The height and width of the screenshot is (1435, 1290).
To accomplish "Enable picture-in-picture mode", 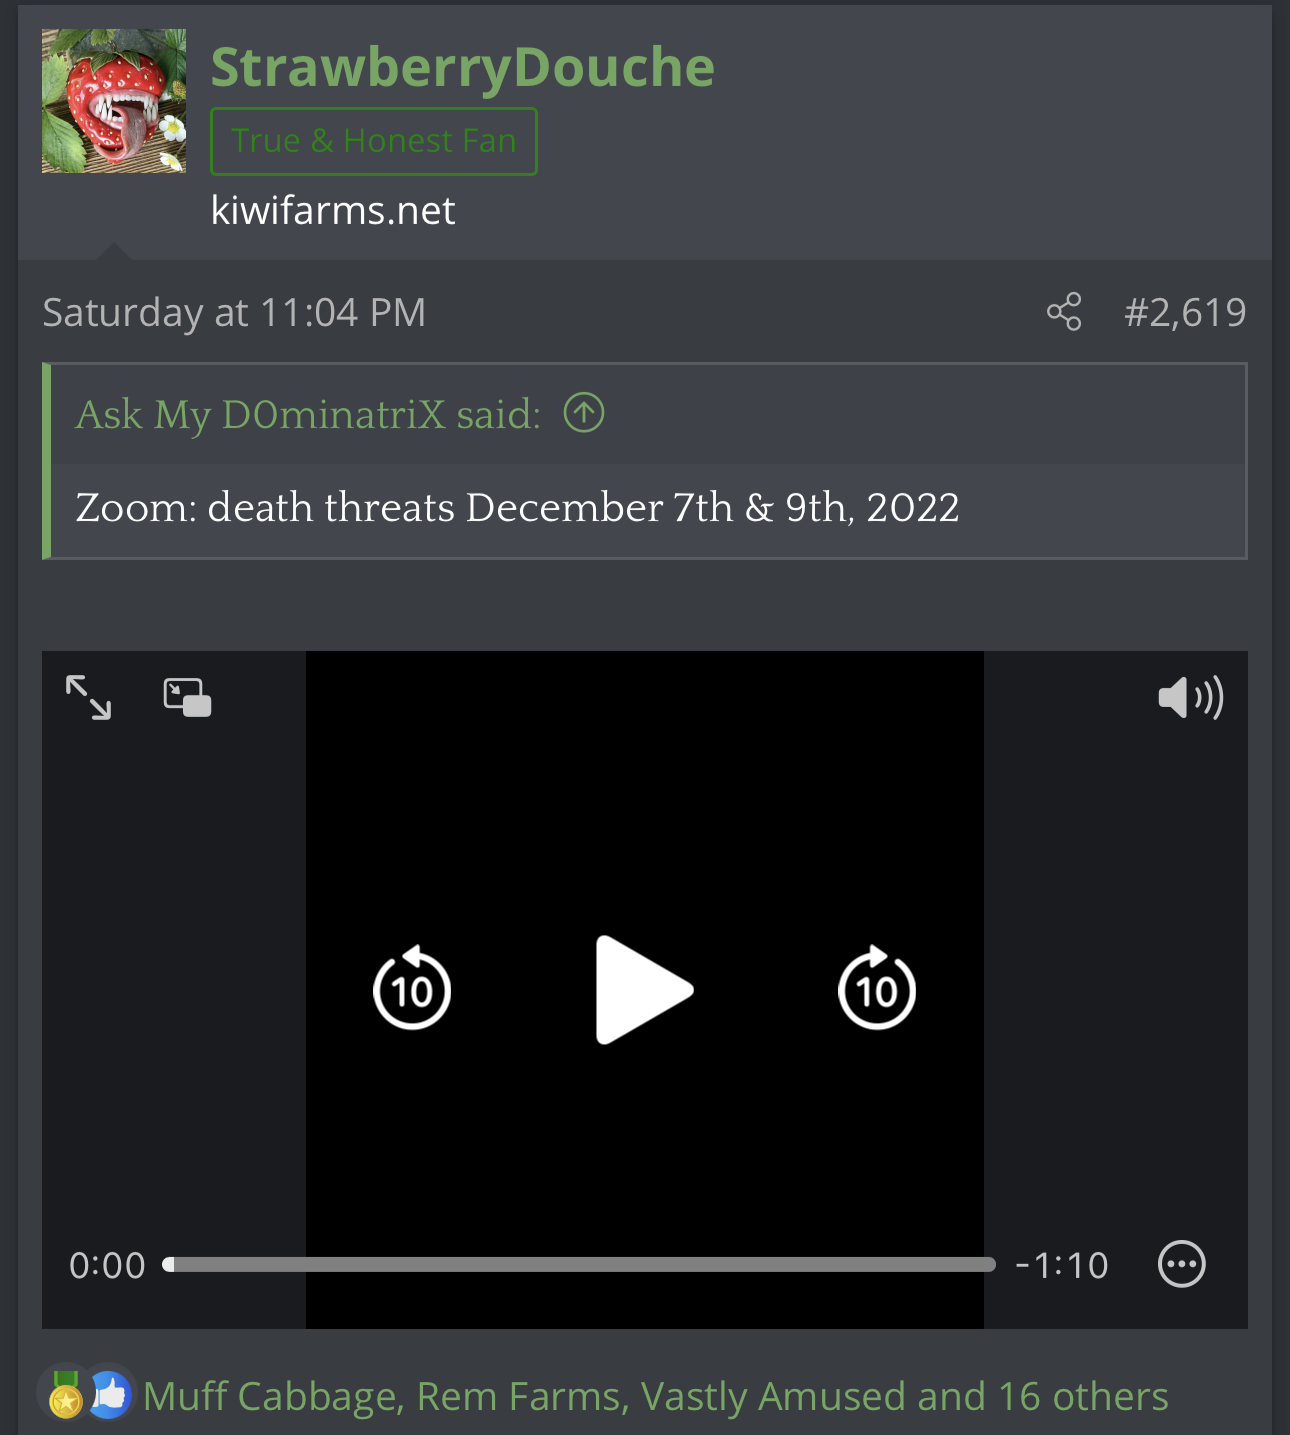I will pyautogui.click(x=187, y=697).
